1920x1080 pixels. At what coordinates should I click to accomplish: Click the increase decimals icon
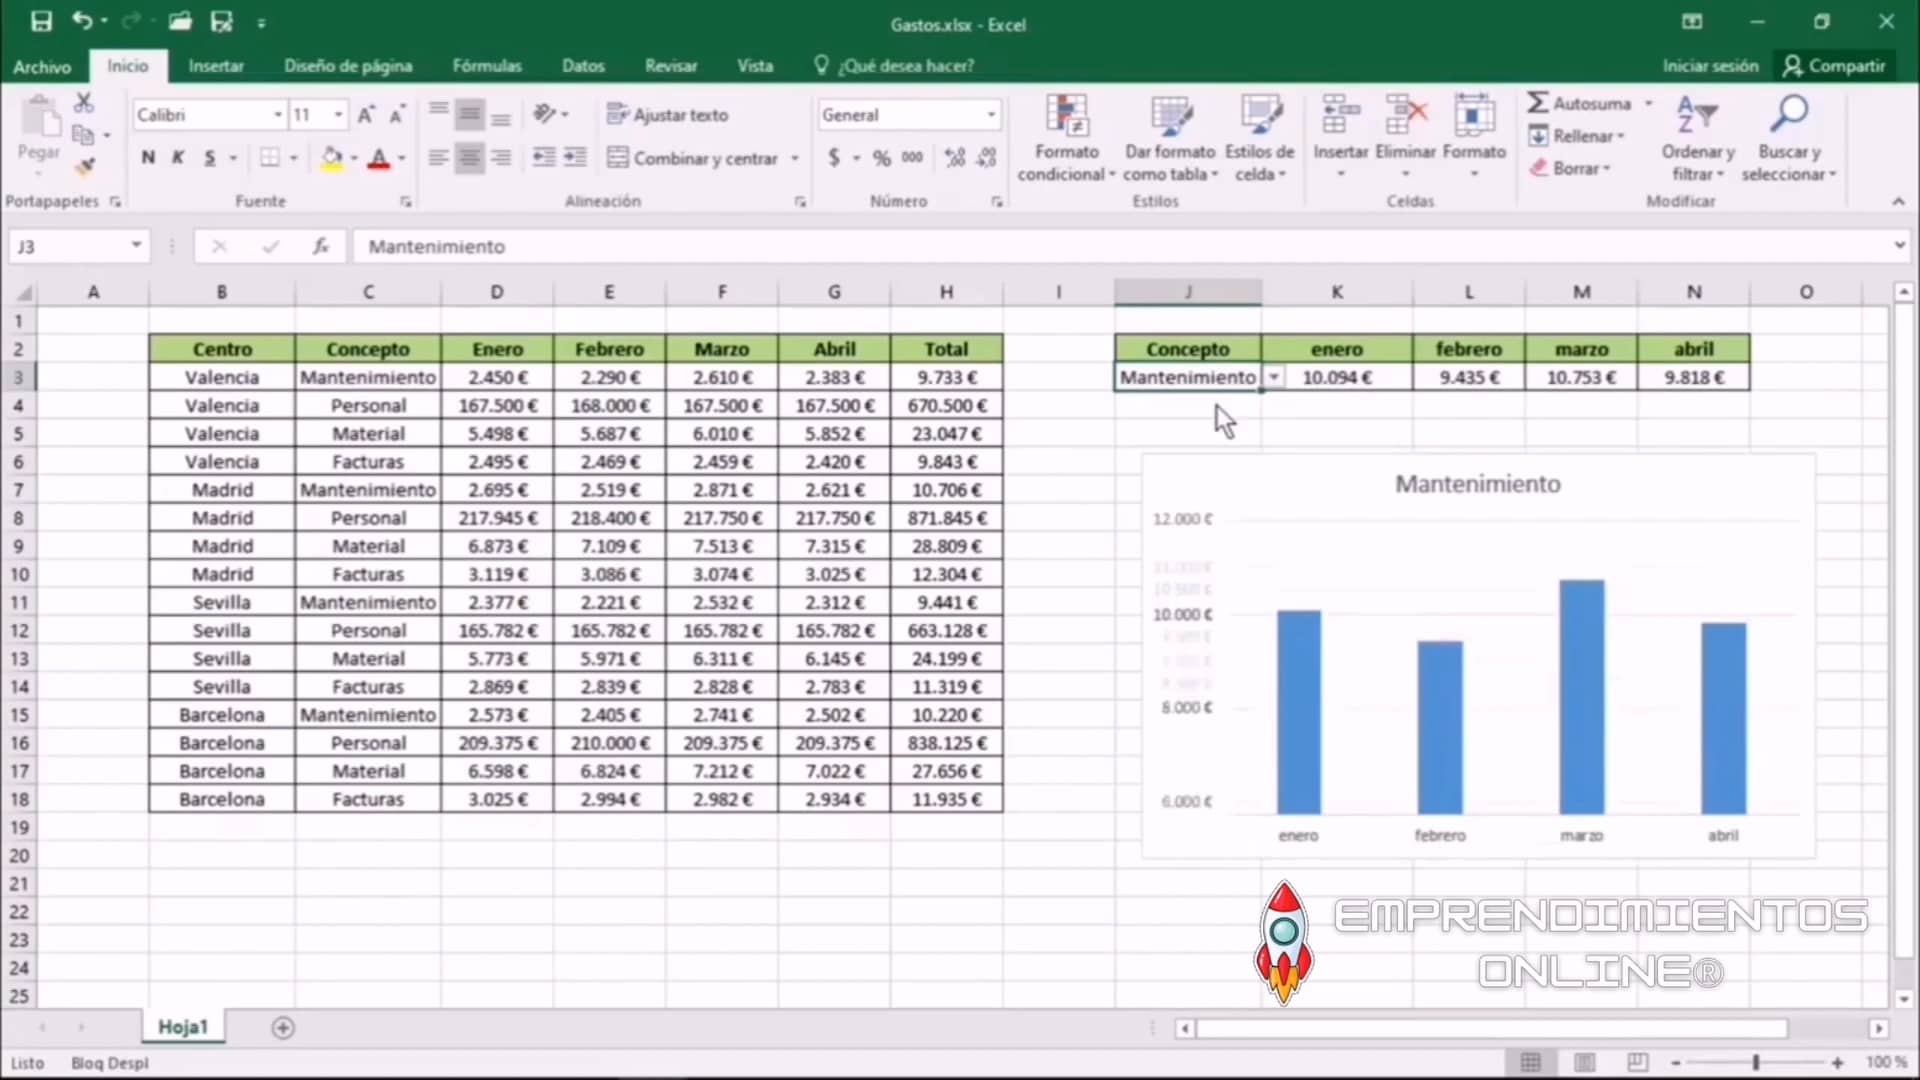[x=953, y=157]
